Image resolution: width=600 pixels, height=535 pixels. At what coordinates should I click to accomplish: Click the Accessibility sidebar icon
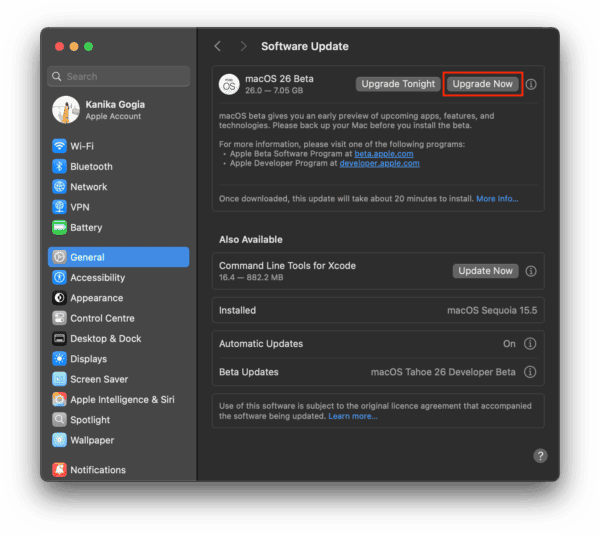[x=60, y=278]
